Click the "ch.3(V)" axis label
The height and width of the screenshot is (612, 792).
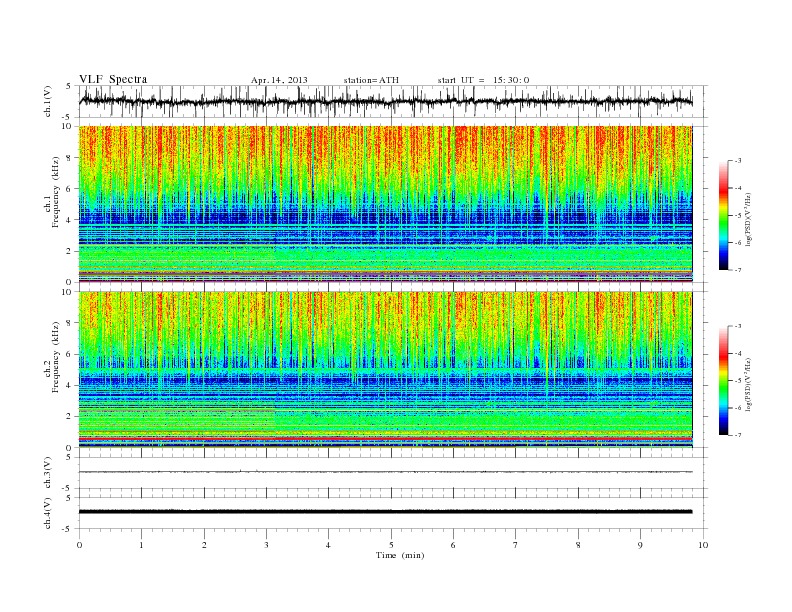pos(47,473)
